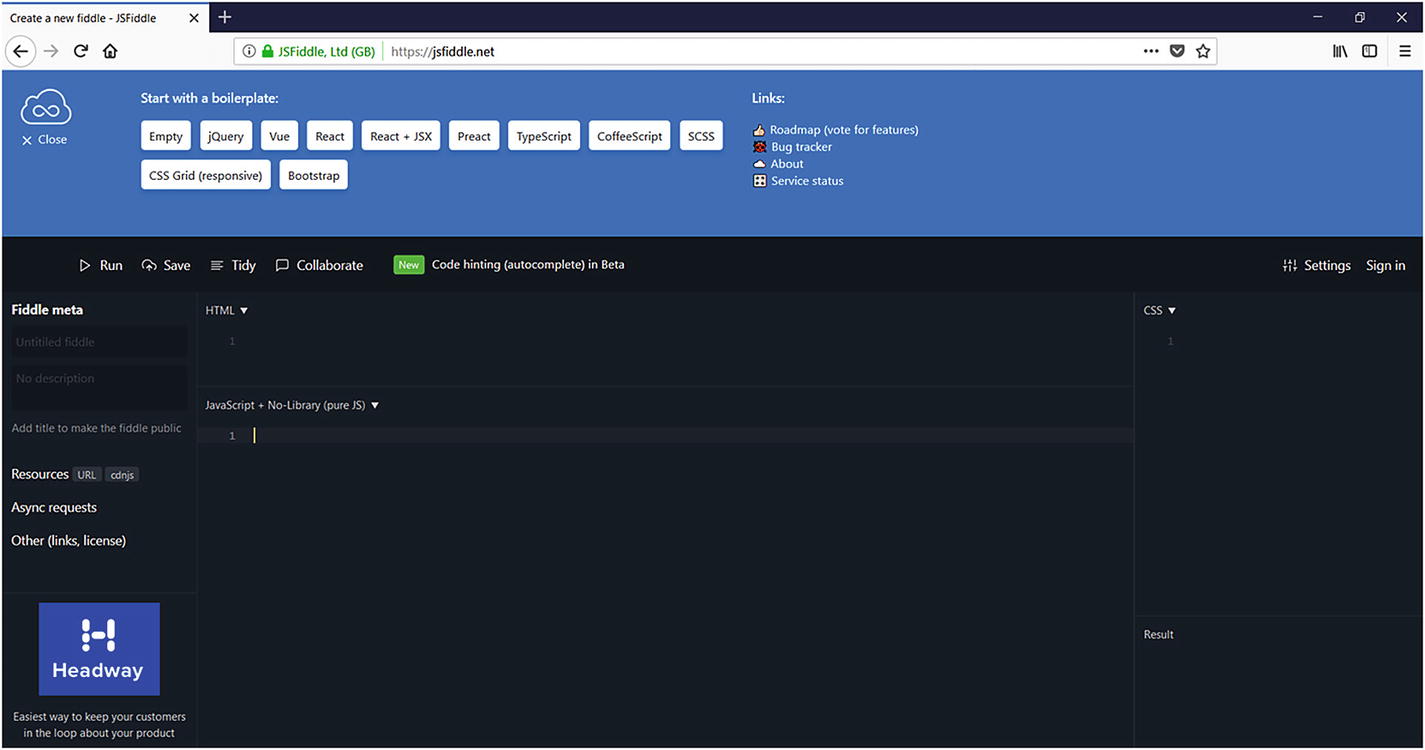
Task: Expand the JavaScript + No-Library dropdown
Action: tap(292, 406)
